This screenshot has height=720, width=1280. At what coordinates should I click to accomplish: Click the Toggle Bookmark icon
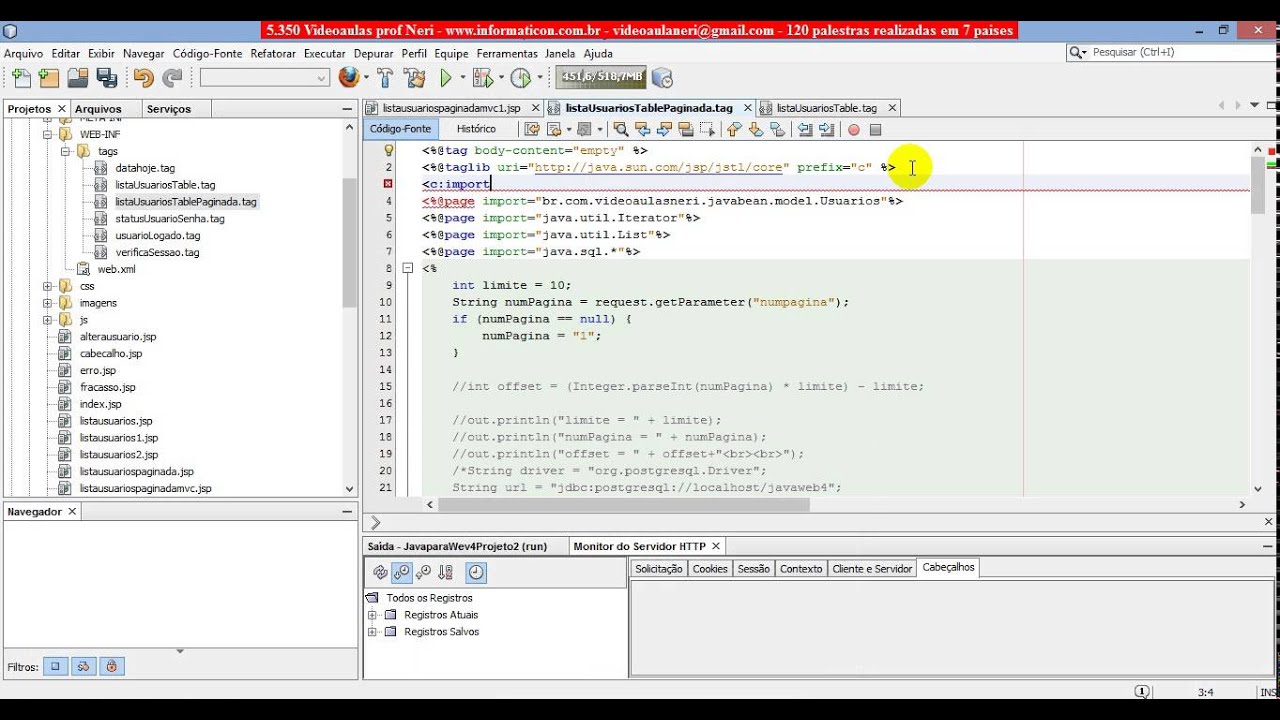pos(778,129)
